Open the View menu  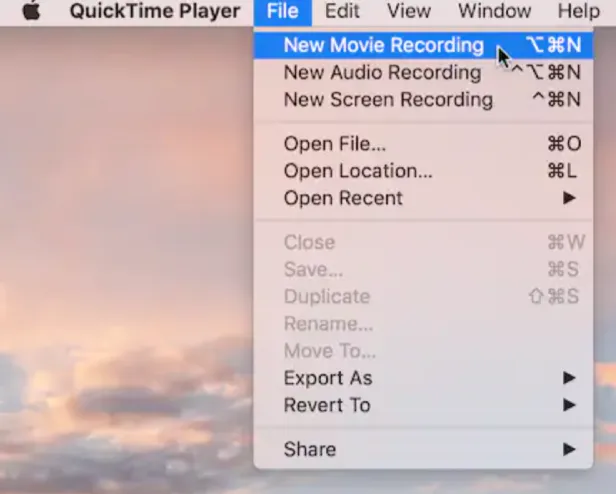pyautogui.click(x=408, y=12)
